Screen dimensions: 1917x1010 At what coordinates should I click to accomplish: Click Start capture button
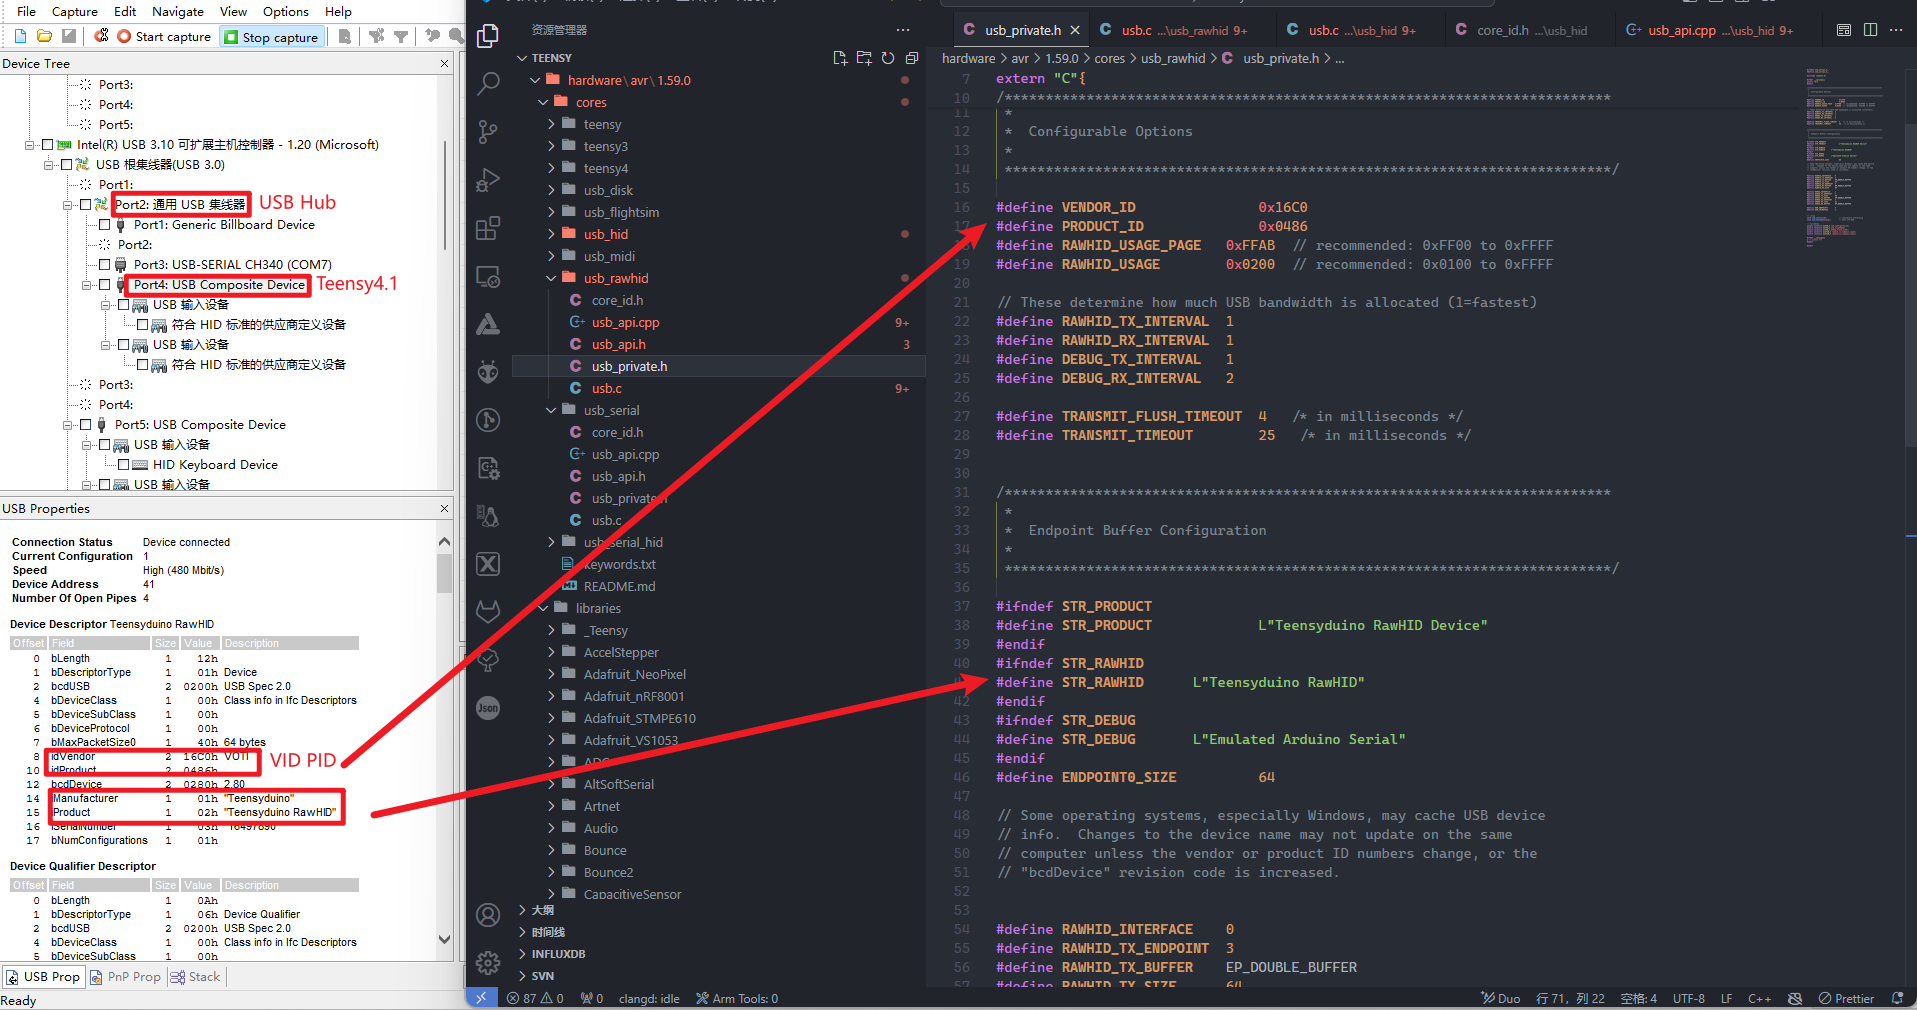[164, 36]
